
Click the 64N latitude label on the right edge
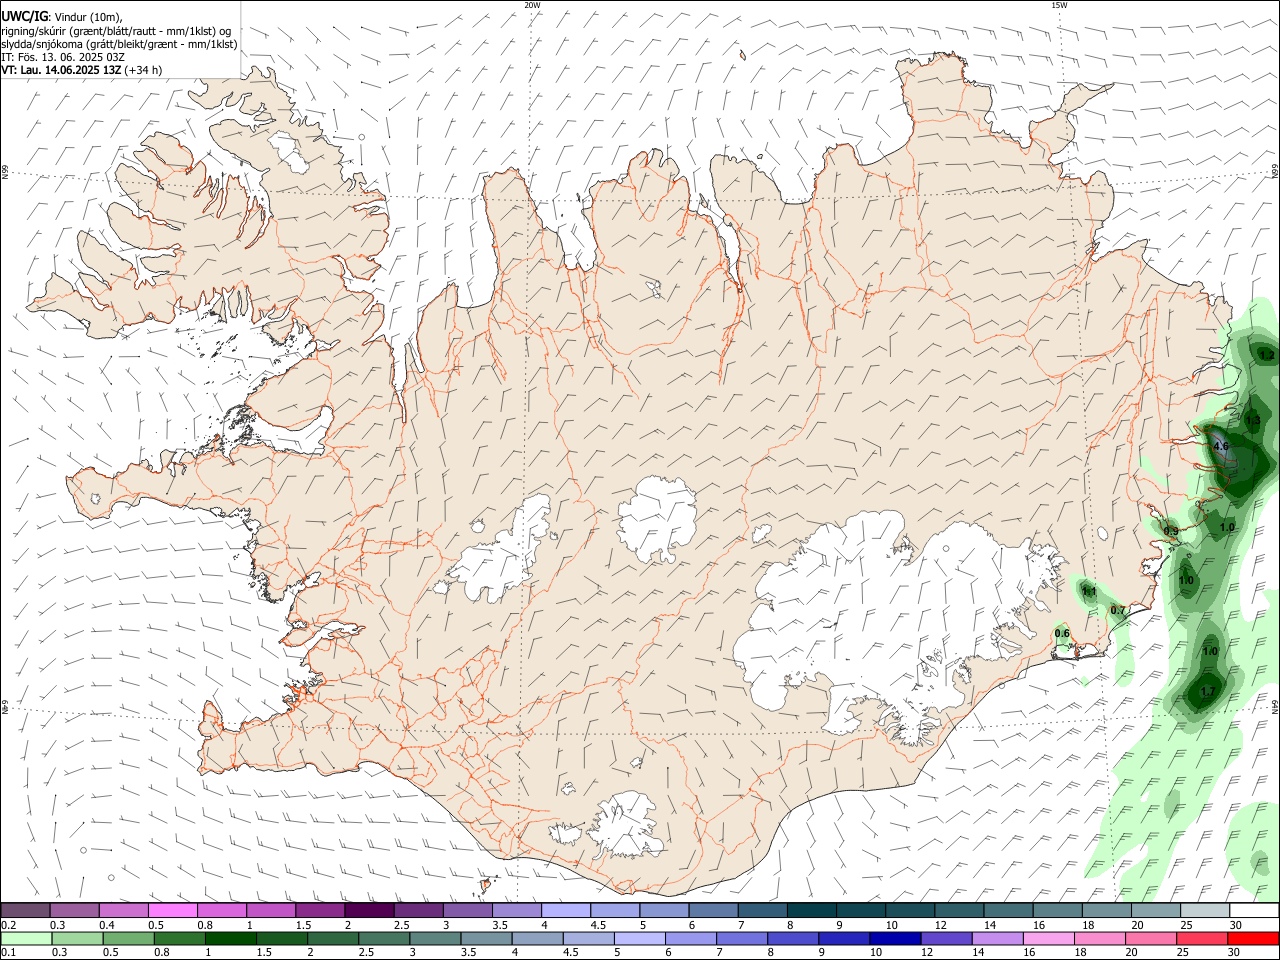pyautogui.click(x=1275, y=707)
